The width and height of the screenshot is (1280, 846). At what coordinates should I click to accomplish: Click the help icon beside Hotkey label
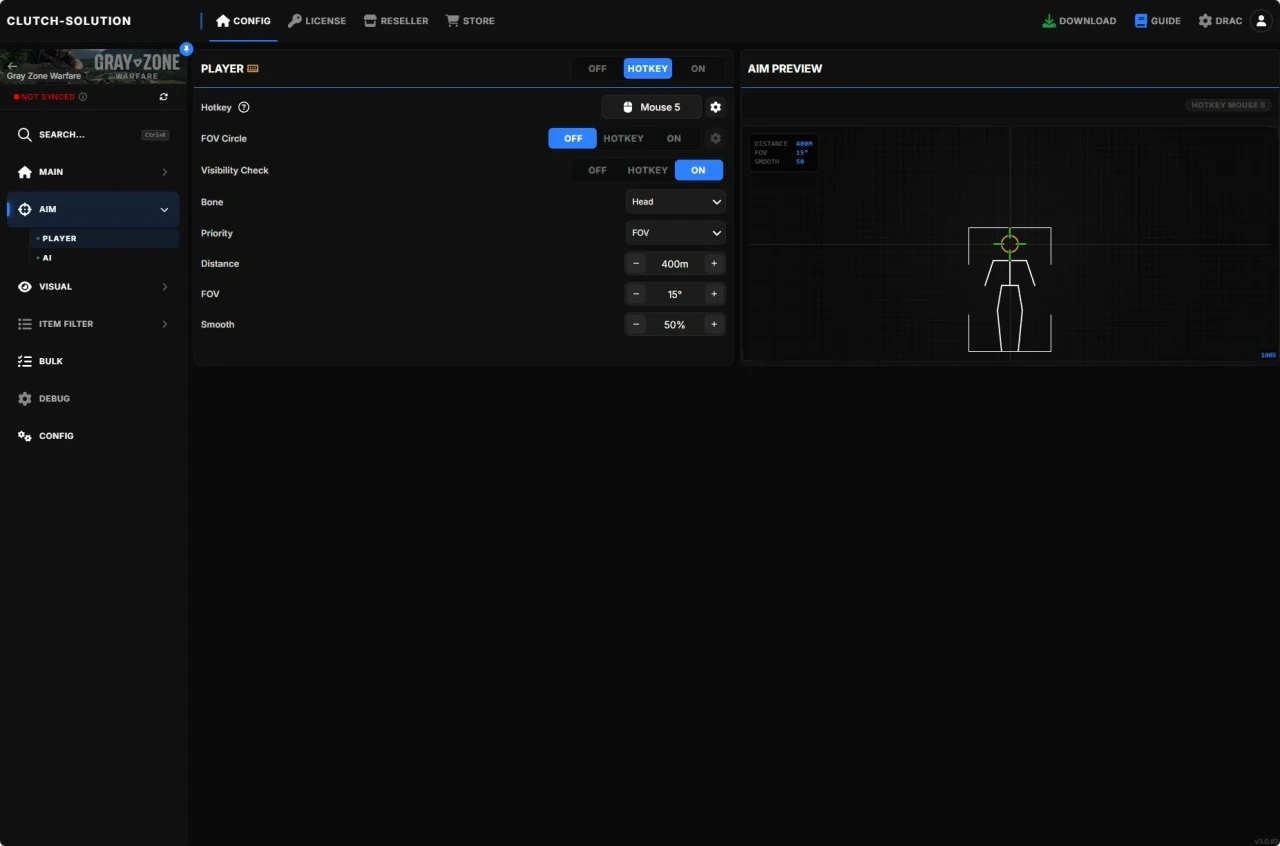coord(244,107)
